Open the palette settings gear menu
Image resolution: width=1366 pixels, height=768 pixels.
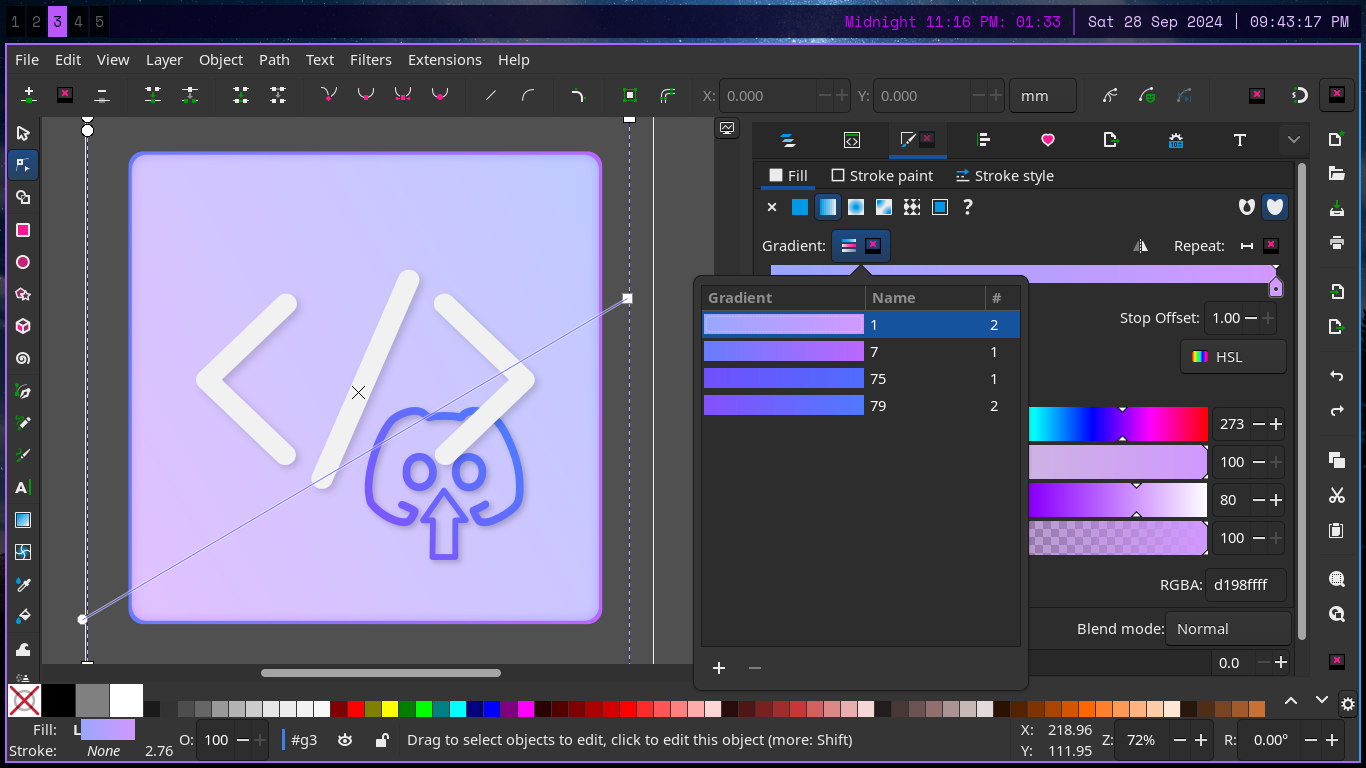point(1348,703)
